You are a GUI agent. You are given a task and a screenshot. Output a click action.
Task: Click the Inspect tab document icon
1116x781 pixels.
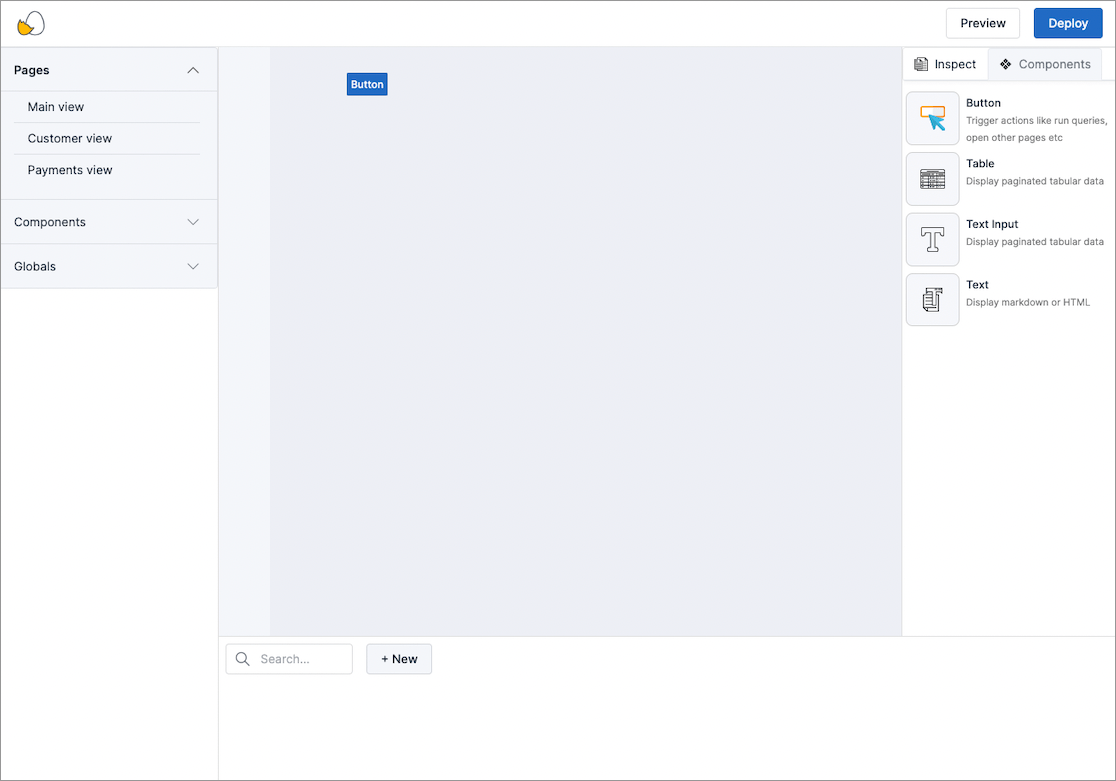point(921,64)
